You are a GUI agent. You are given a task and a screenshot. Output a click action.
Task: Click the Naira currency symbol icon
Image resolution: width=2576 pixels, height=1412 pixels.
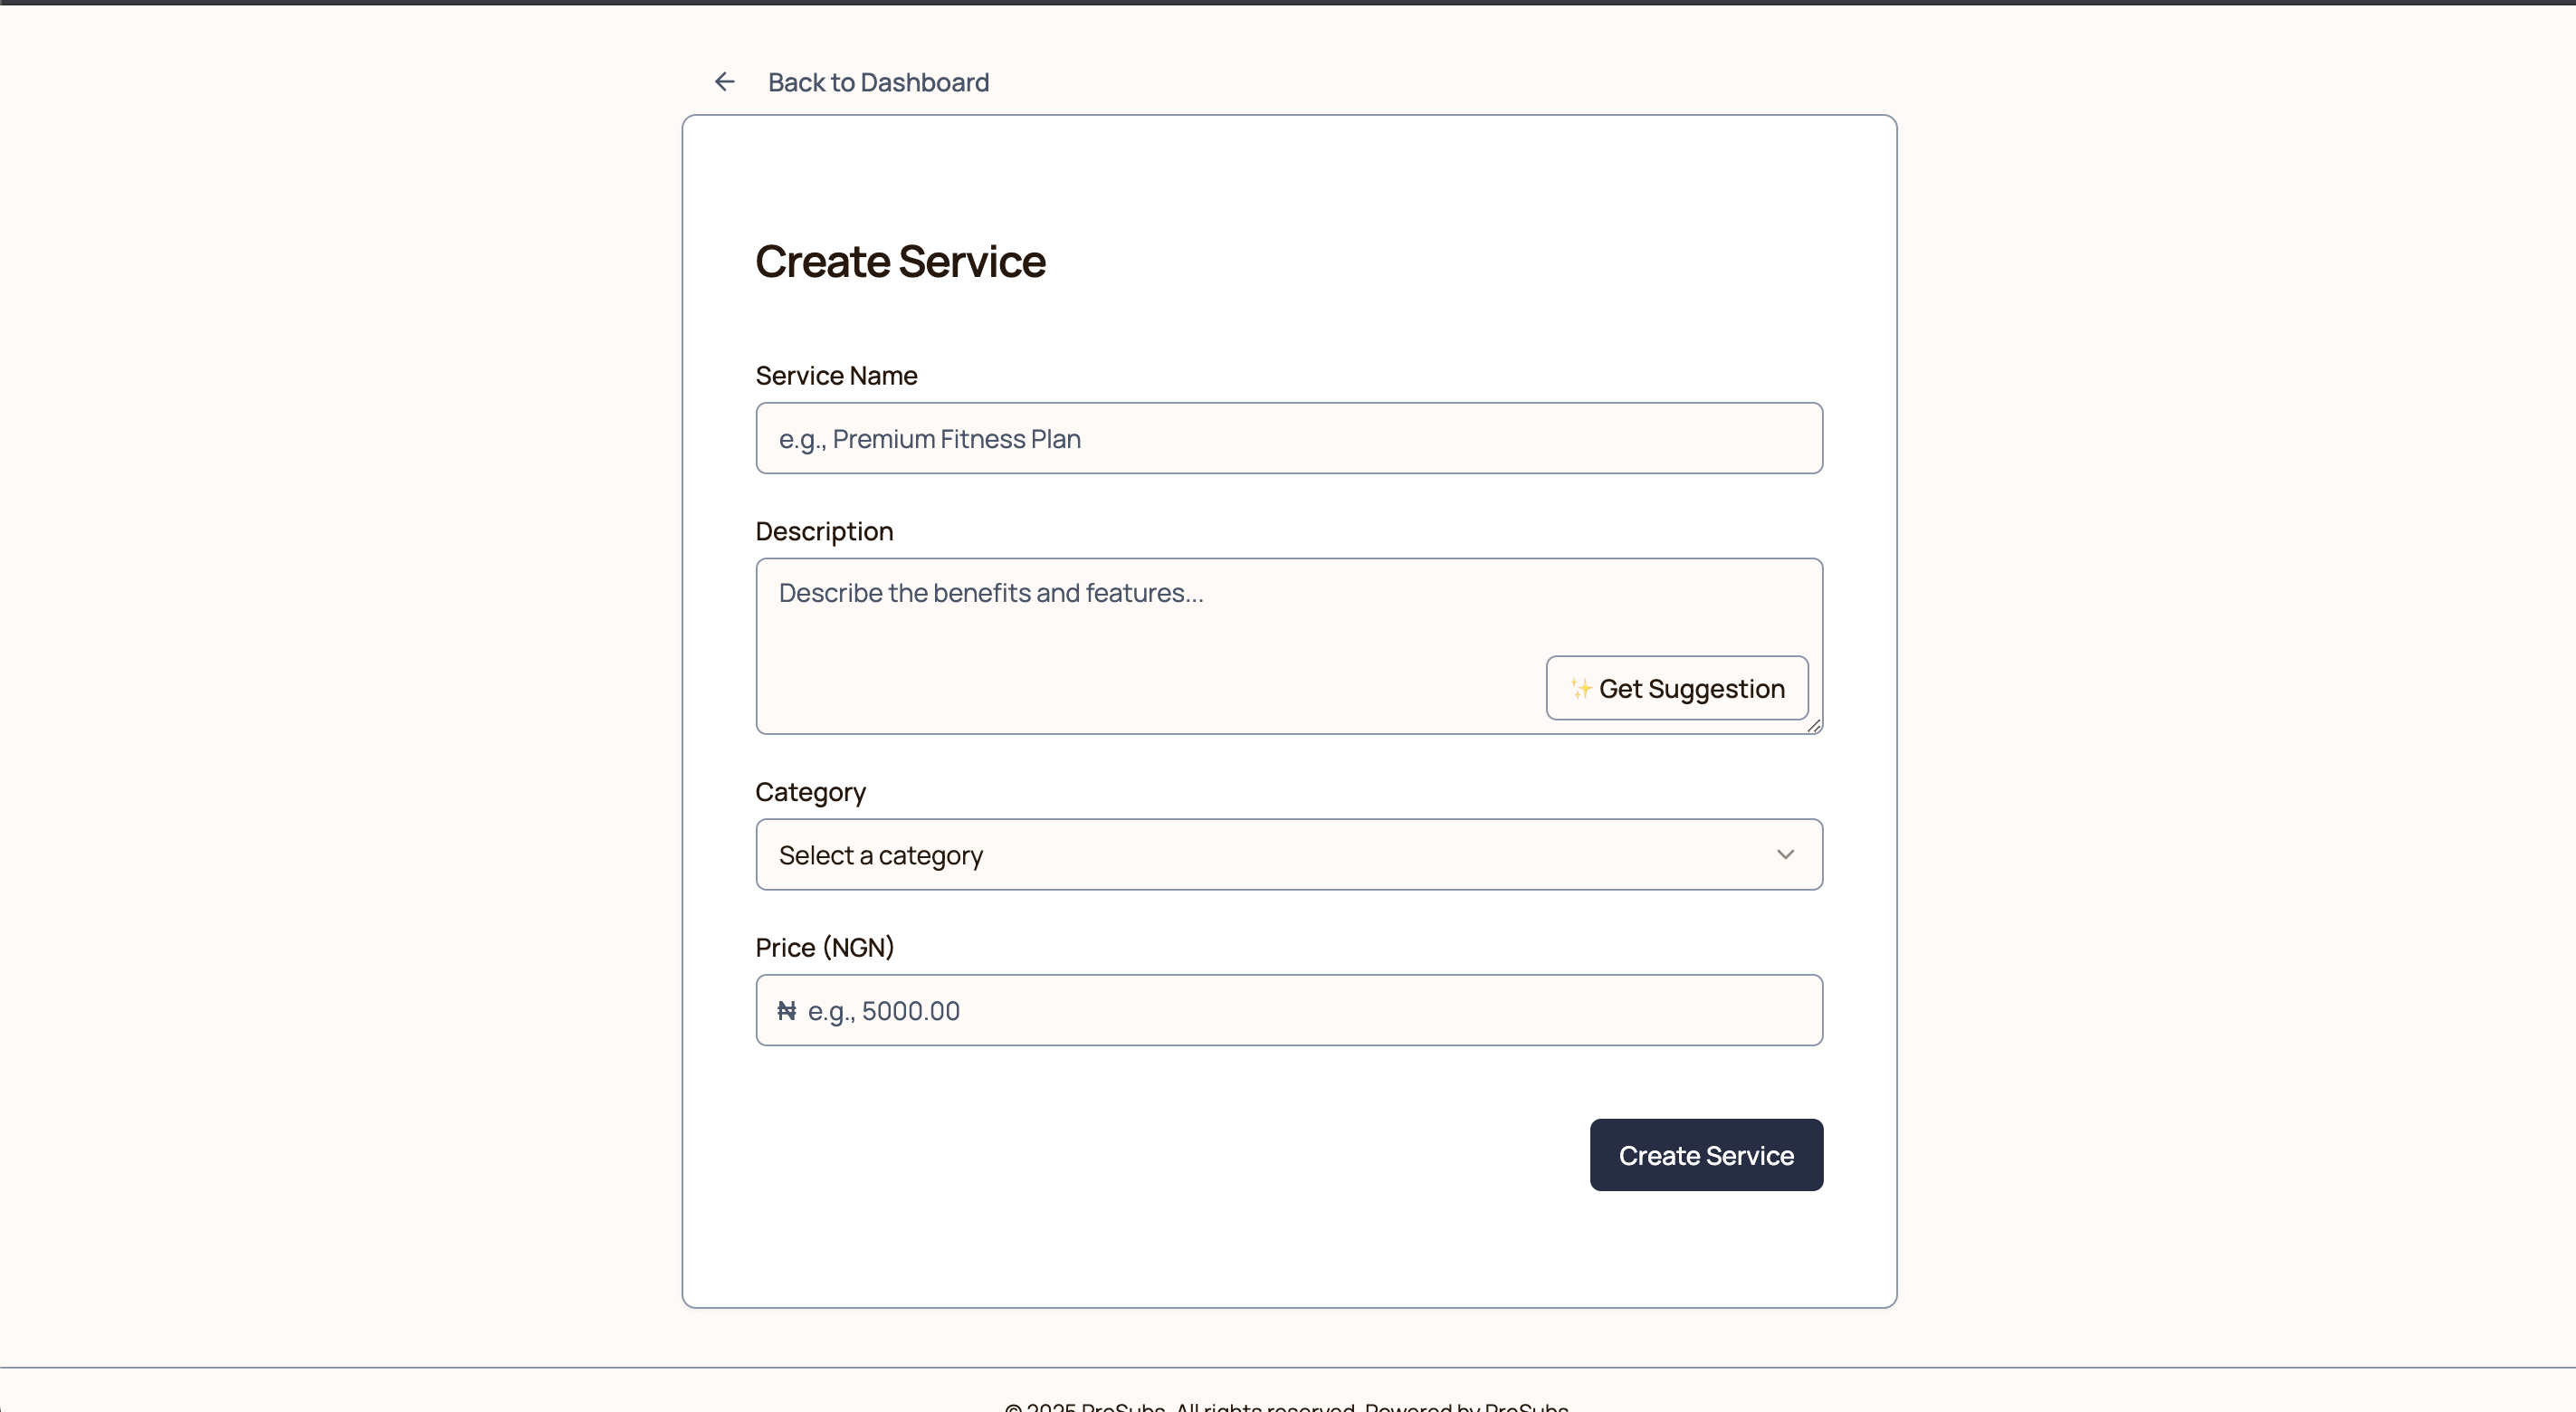click(787, 1011)
